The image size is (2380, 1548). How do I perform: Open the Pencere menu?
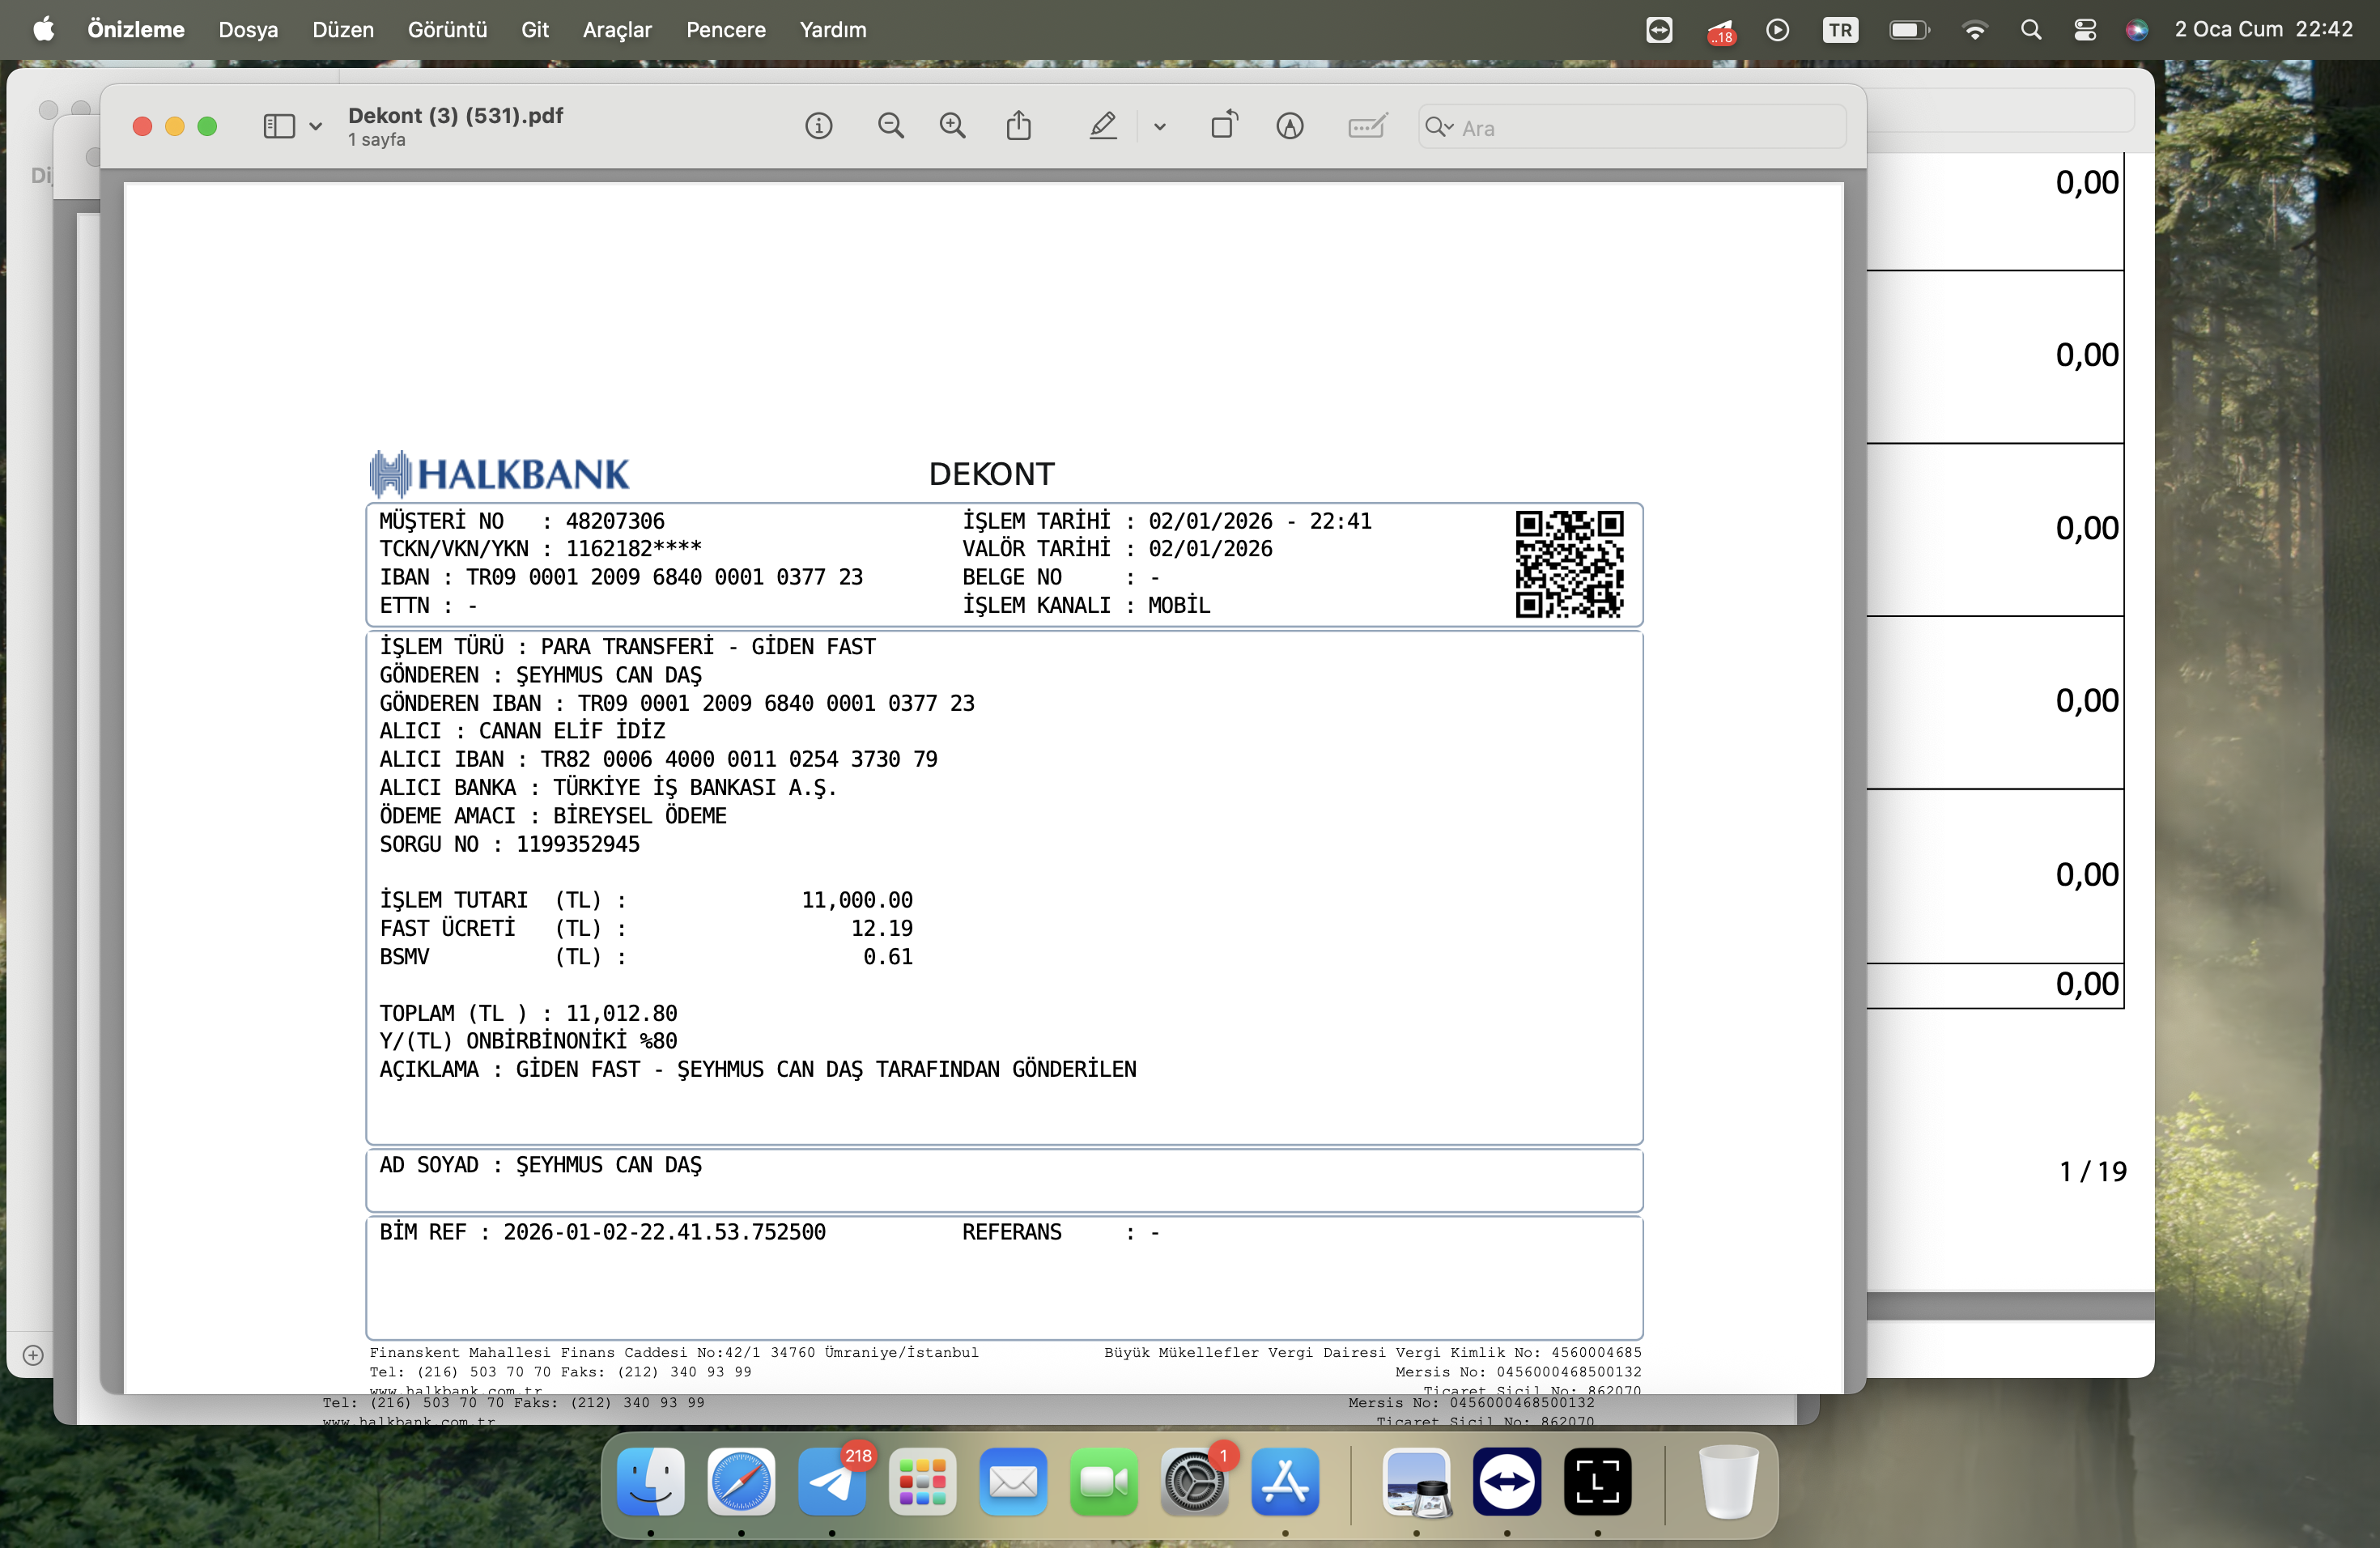tap(726, 30)
